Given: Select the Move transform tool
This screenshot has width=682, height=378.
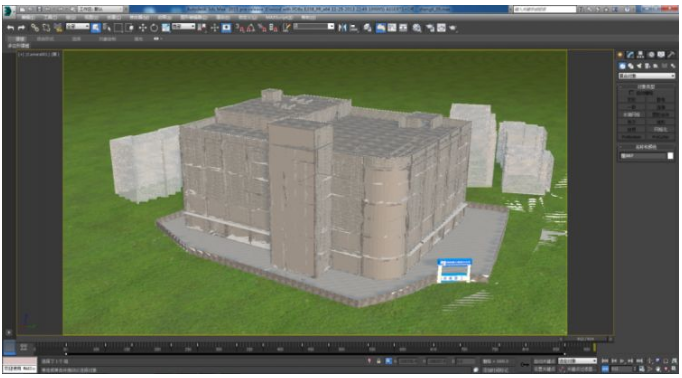Looking at the screenshot, I should pos(142,28).
